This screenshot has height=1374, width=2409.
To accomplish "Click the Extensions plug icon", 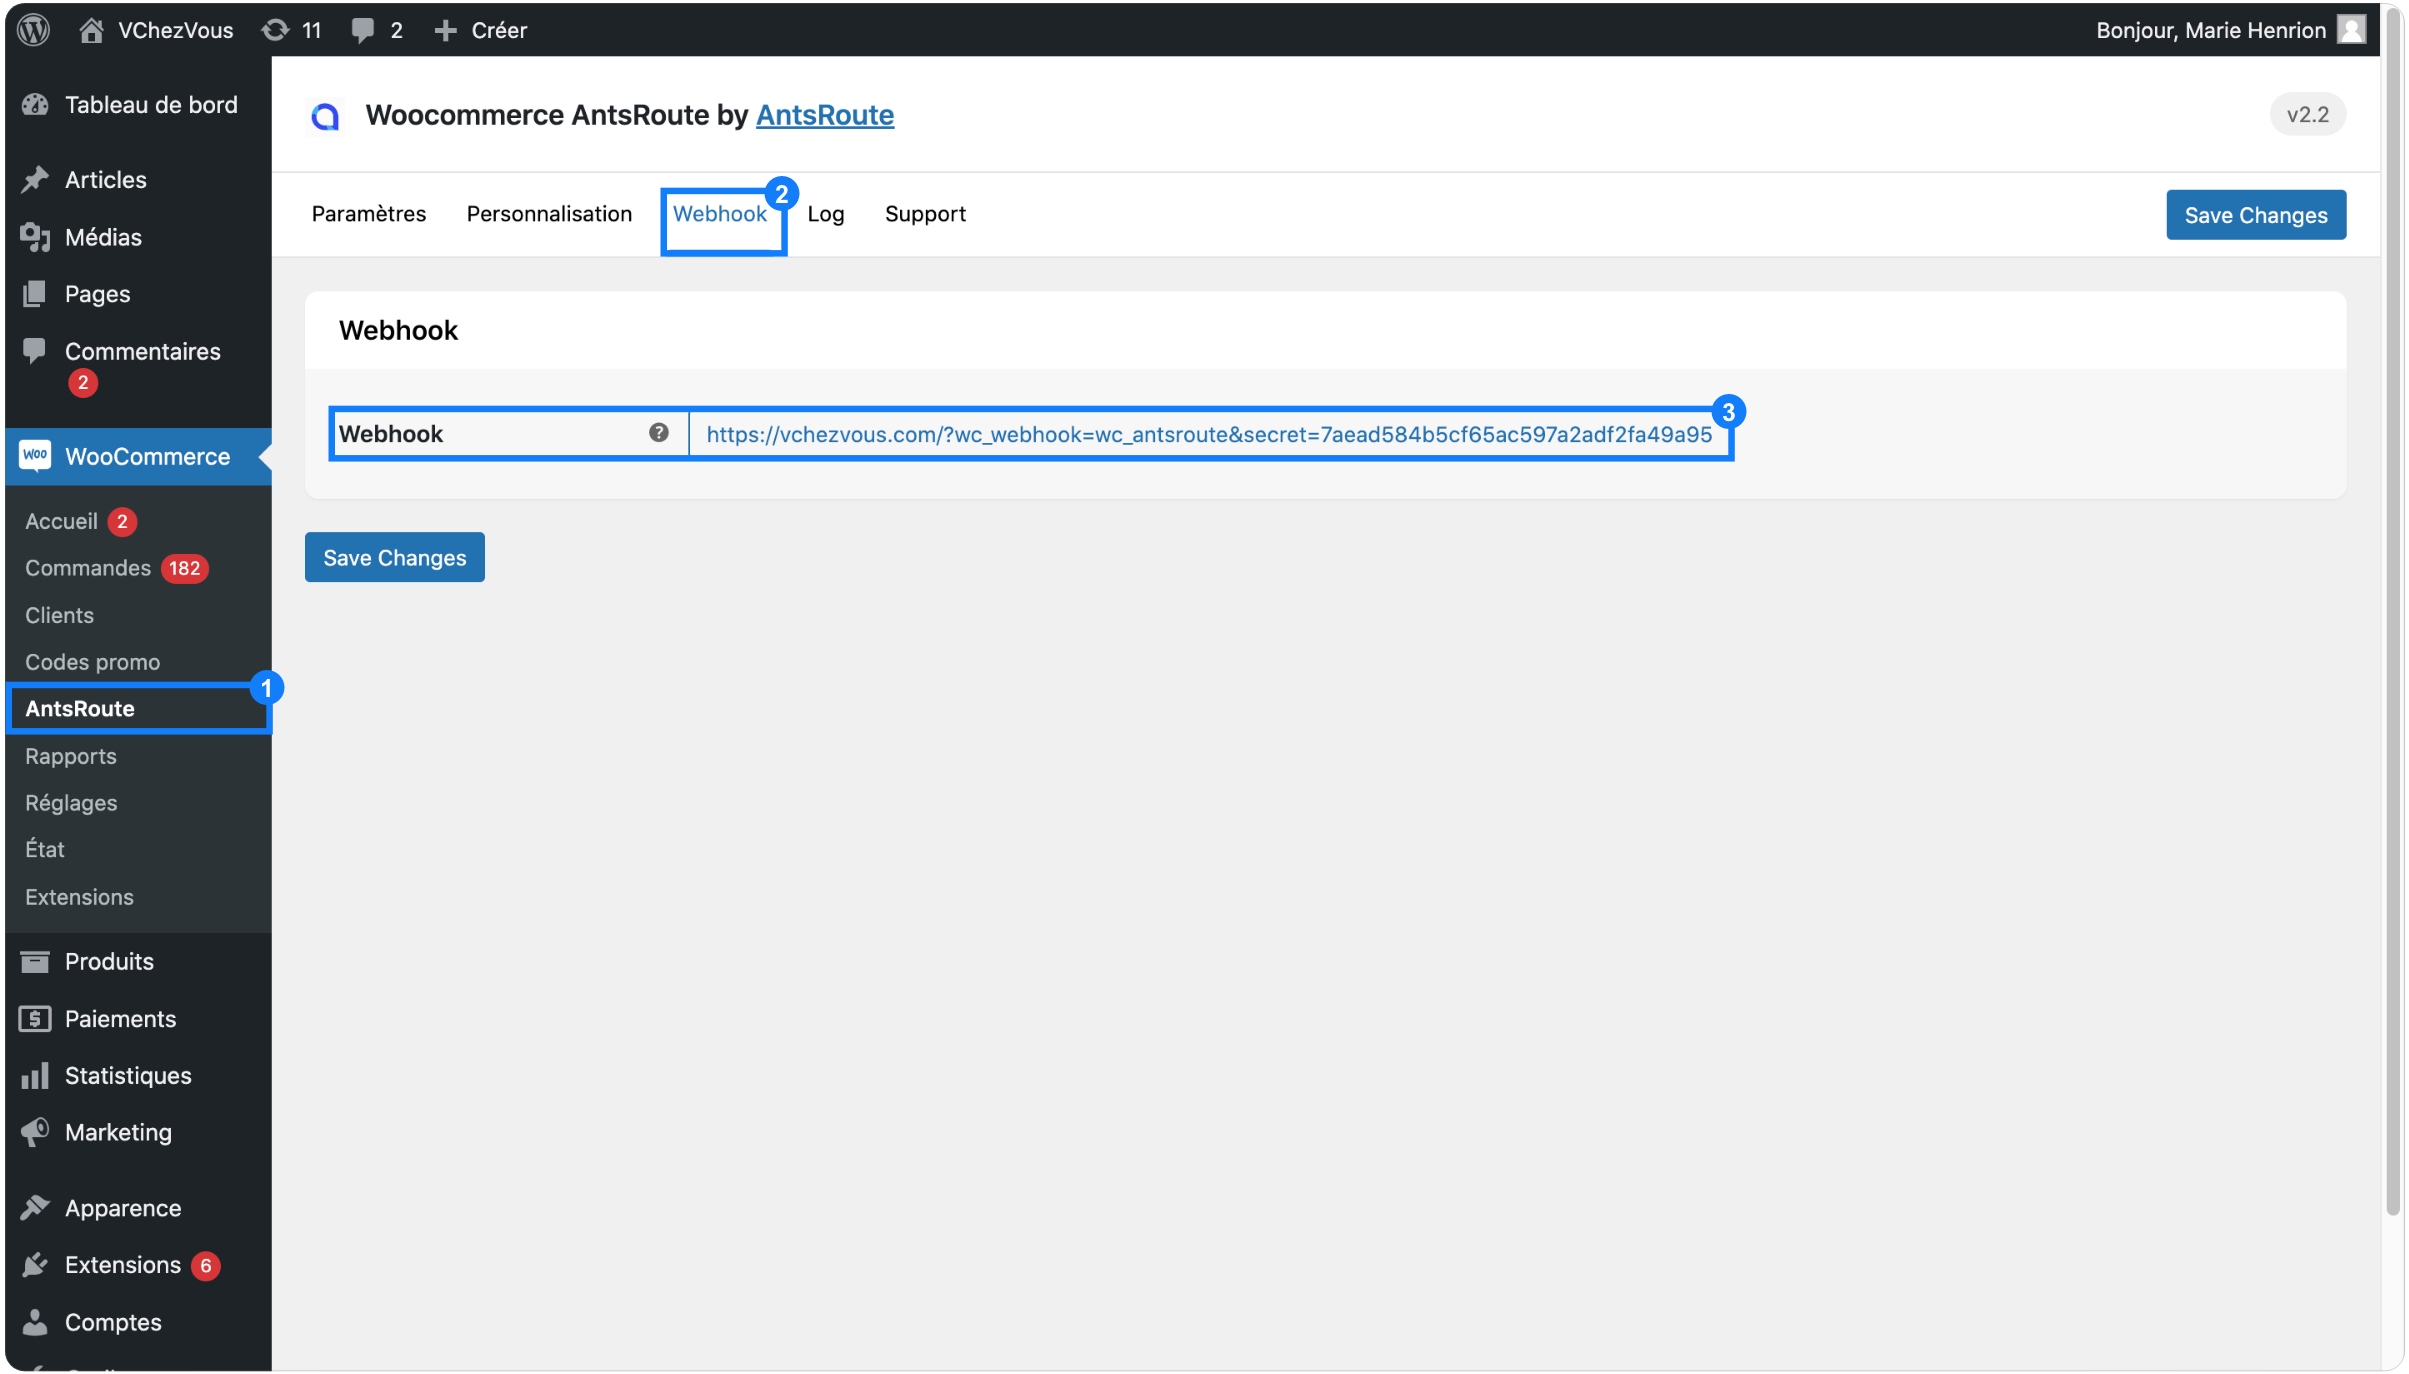I will pos(35,1264).
